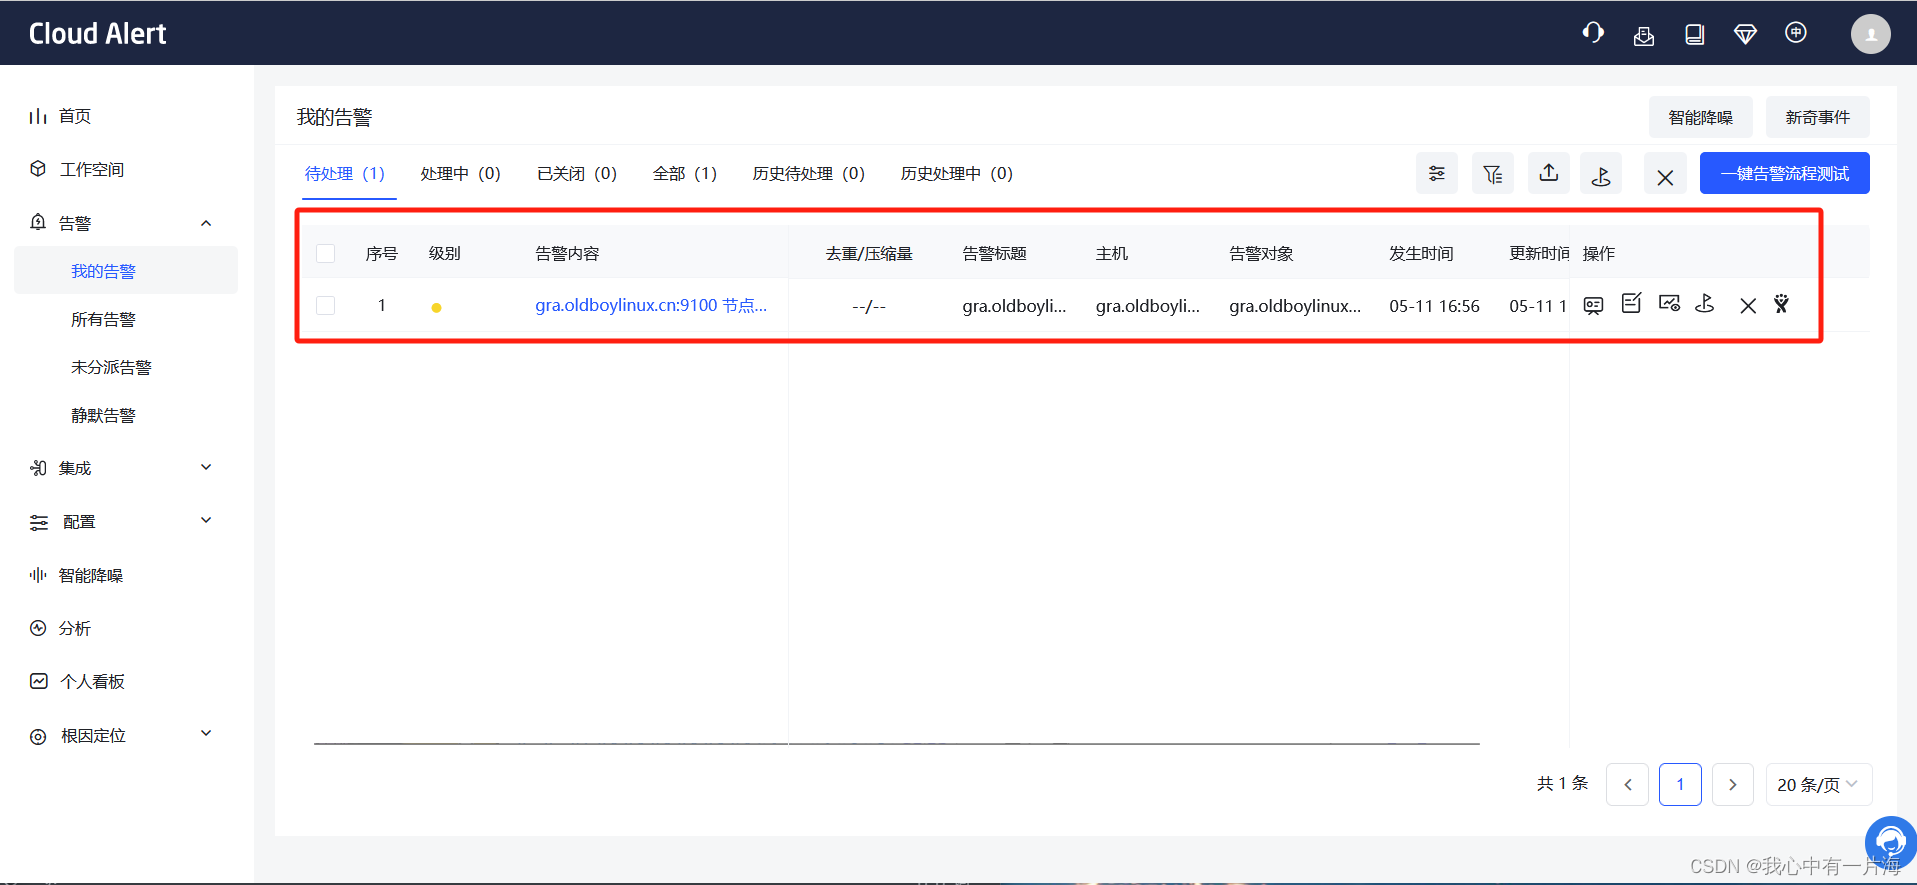The height and width of the screenshot is (885, 1917).
Task: Click the 智能降噪 waveform icon in sidebar
Action: 38,575
